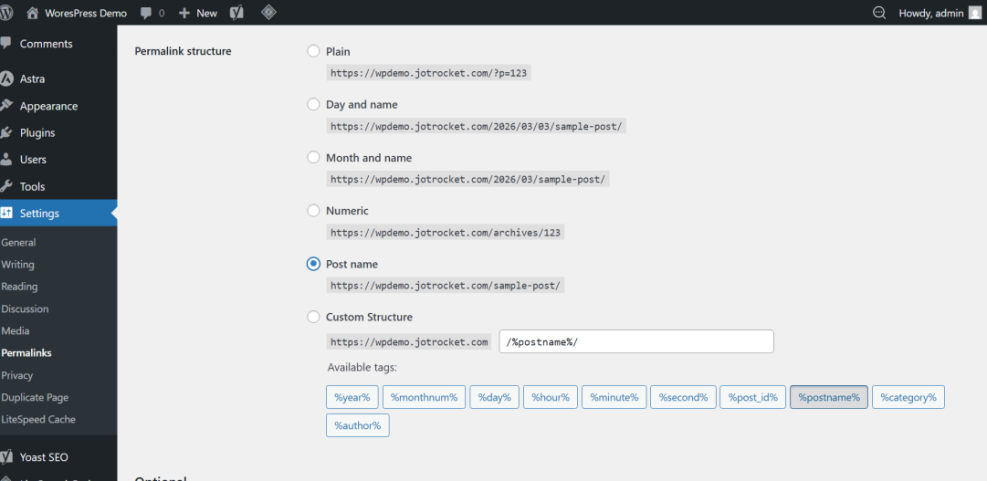
Task: Click Comments sidebar icon
Action: [6, 43]
